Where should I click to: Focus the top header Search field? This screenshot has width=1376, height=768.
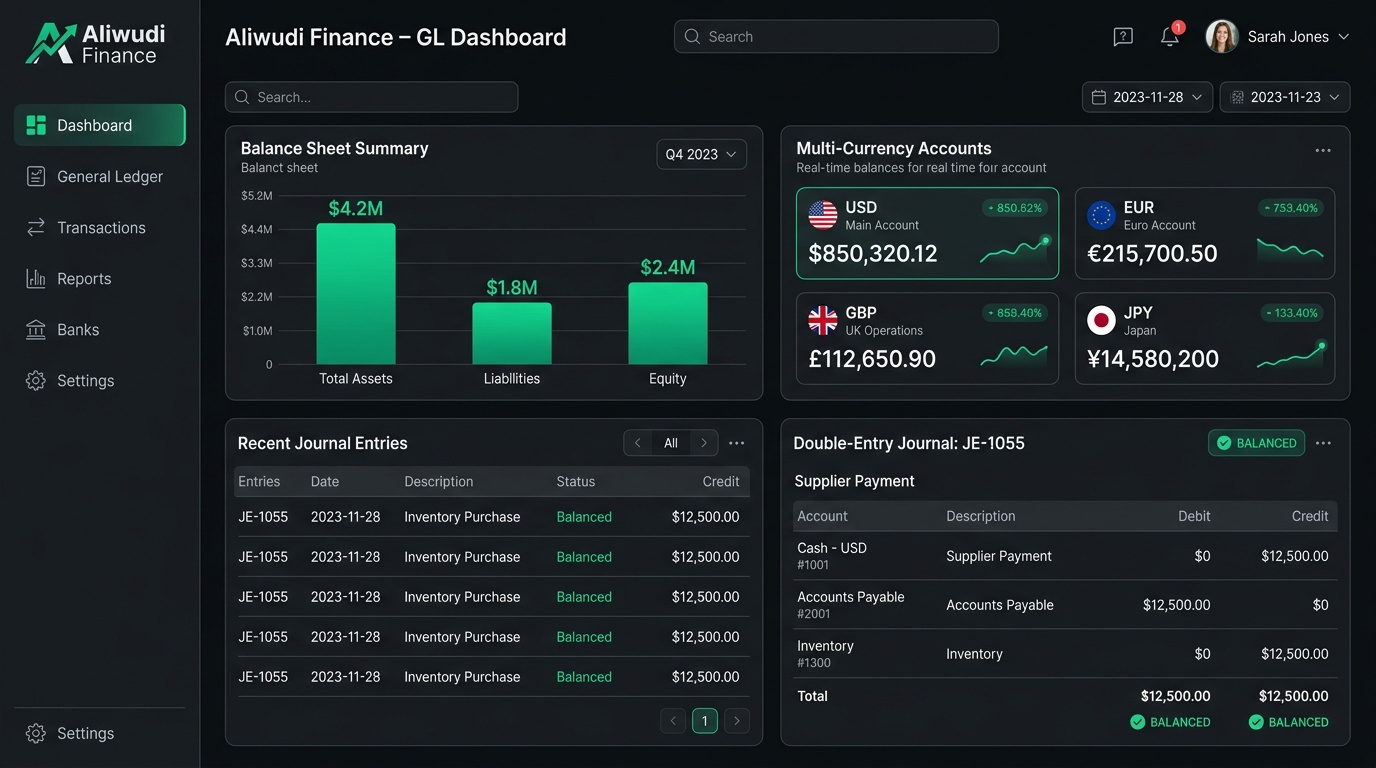point(836,36)
